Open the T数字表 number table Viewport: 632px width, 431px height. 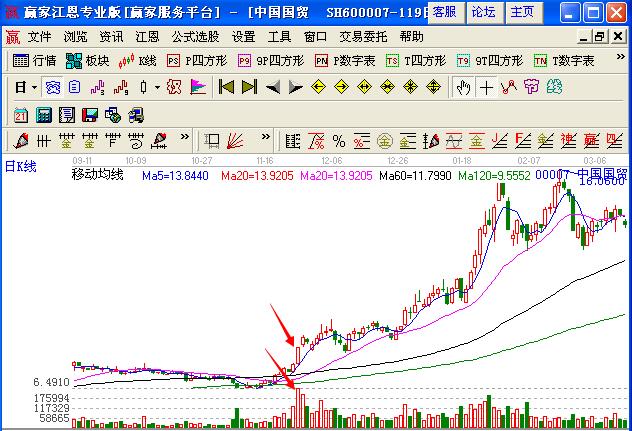(563, 61)
